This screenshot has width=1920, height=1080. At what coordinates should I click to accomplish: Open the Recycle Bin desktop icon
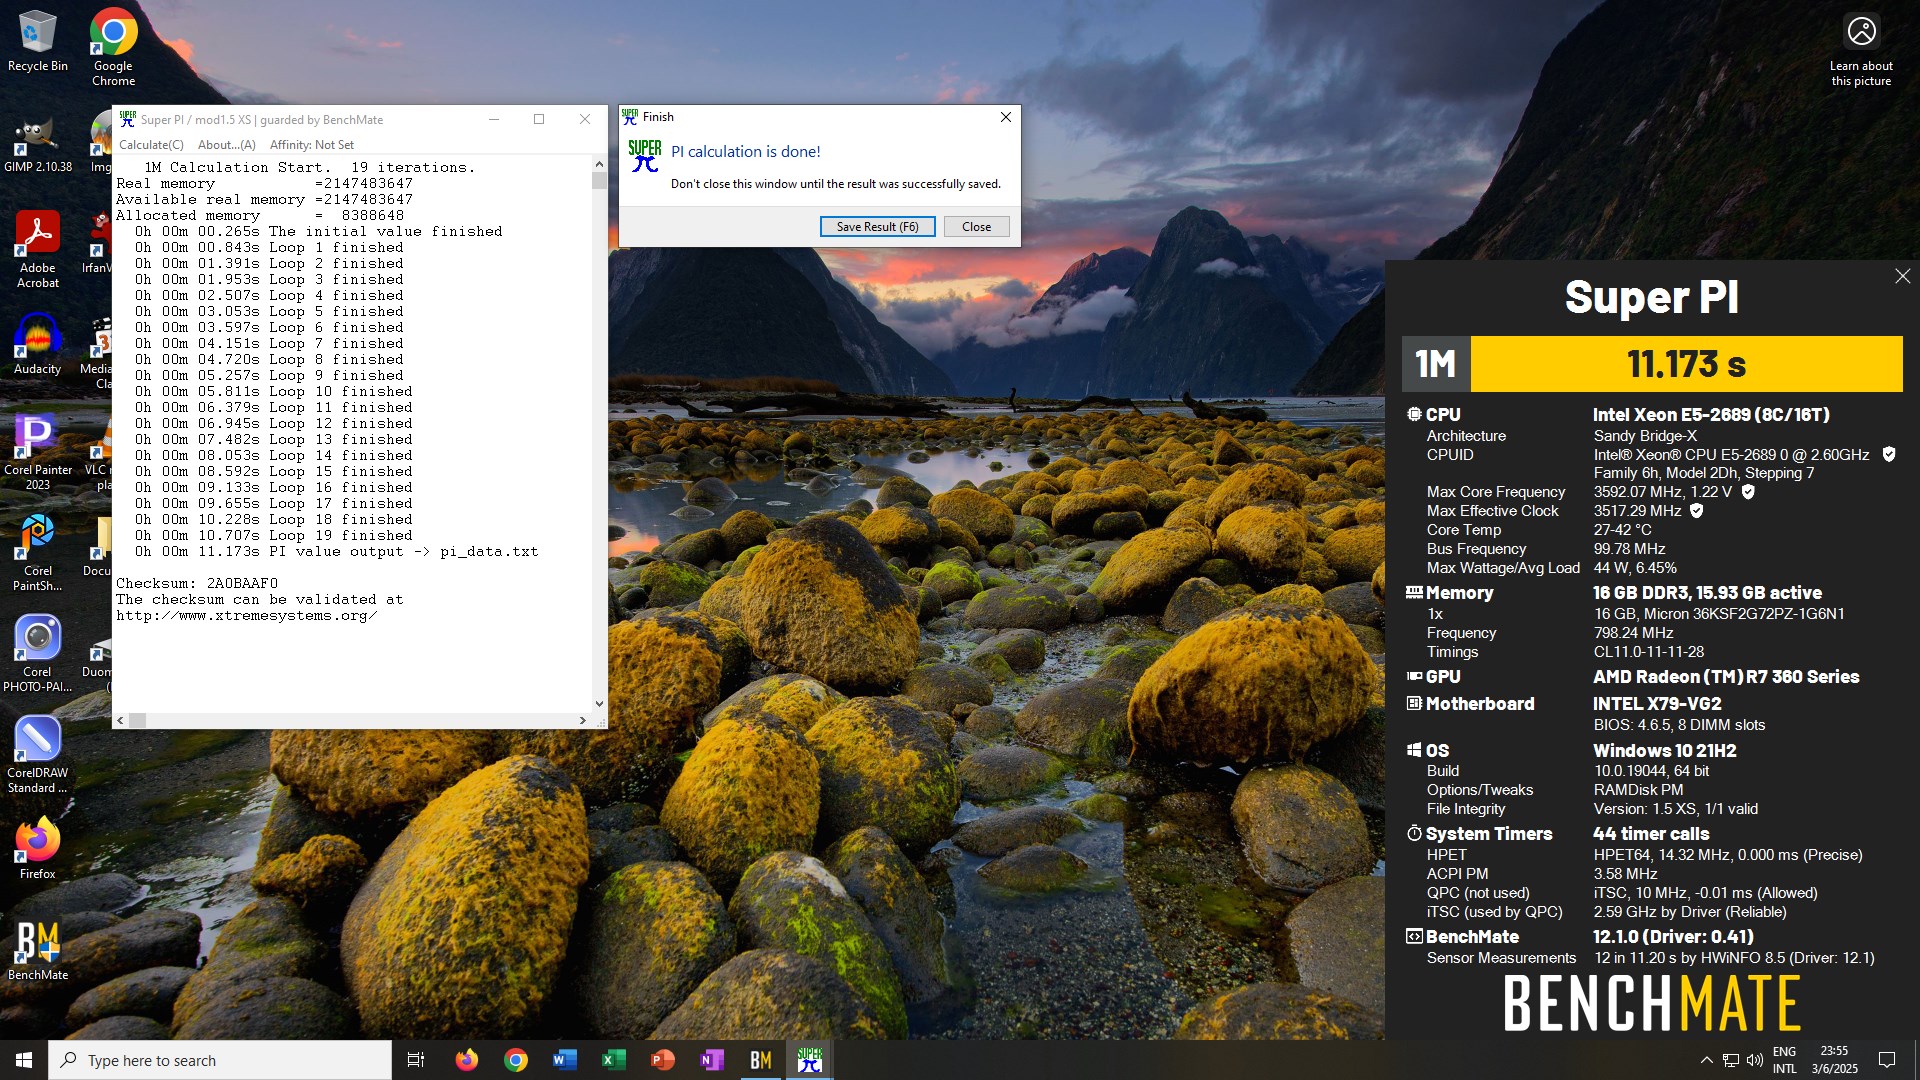click(38, 42)
